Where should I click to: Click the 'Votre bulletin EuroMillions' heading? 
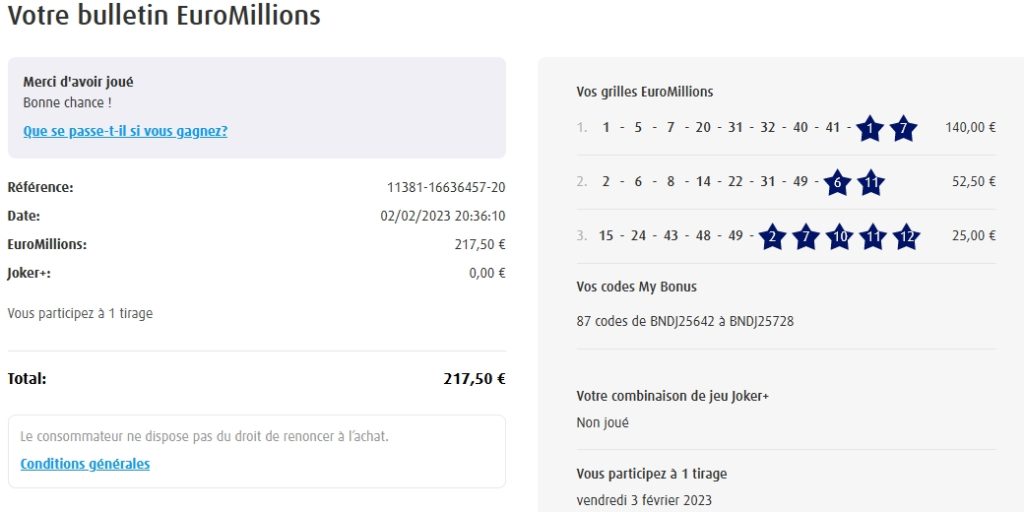pos(164,16)
